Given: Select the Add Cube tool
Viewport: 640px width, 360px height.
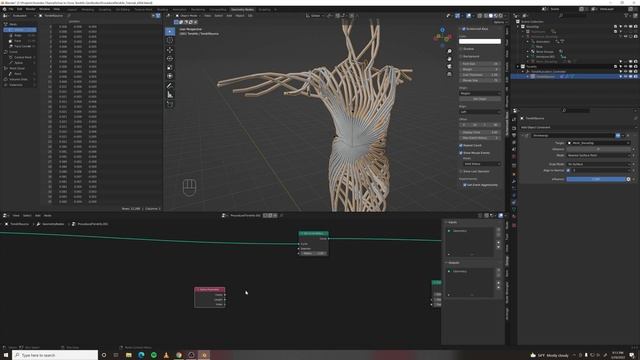Looking at the screenshot, I should click(x=170, y=104).
